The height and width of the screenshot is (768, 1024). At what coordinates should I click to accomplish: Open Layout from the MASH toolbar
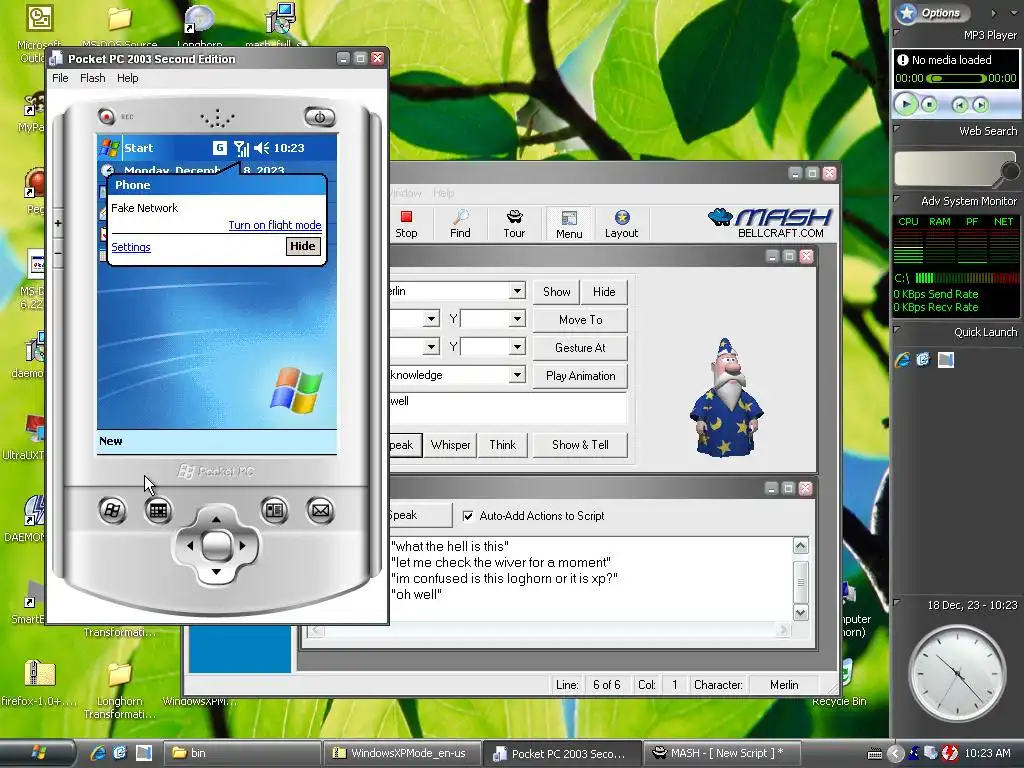coord(621,224)
